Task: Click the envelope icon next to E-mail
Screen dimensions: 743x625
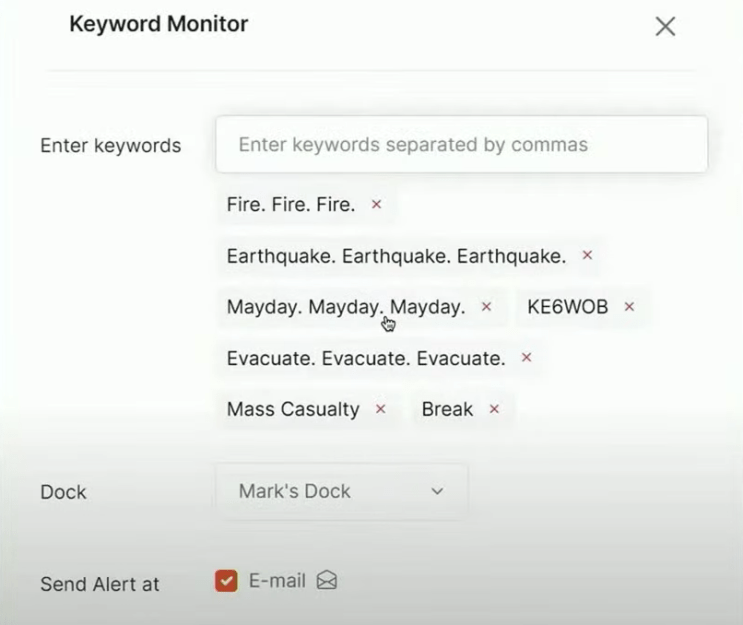Action: pos(327,581)
